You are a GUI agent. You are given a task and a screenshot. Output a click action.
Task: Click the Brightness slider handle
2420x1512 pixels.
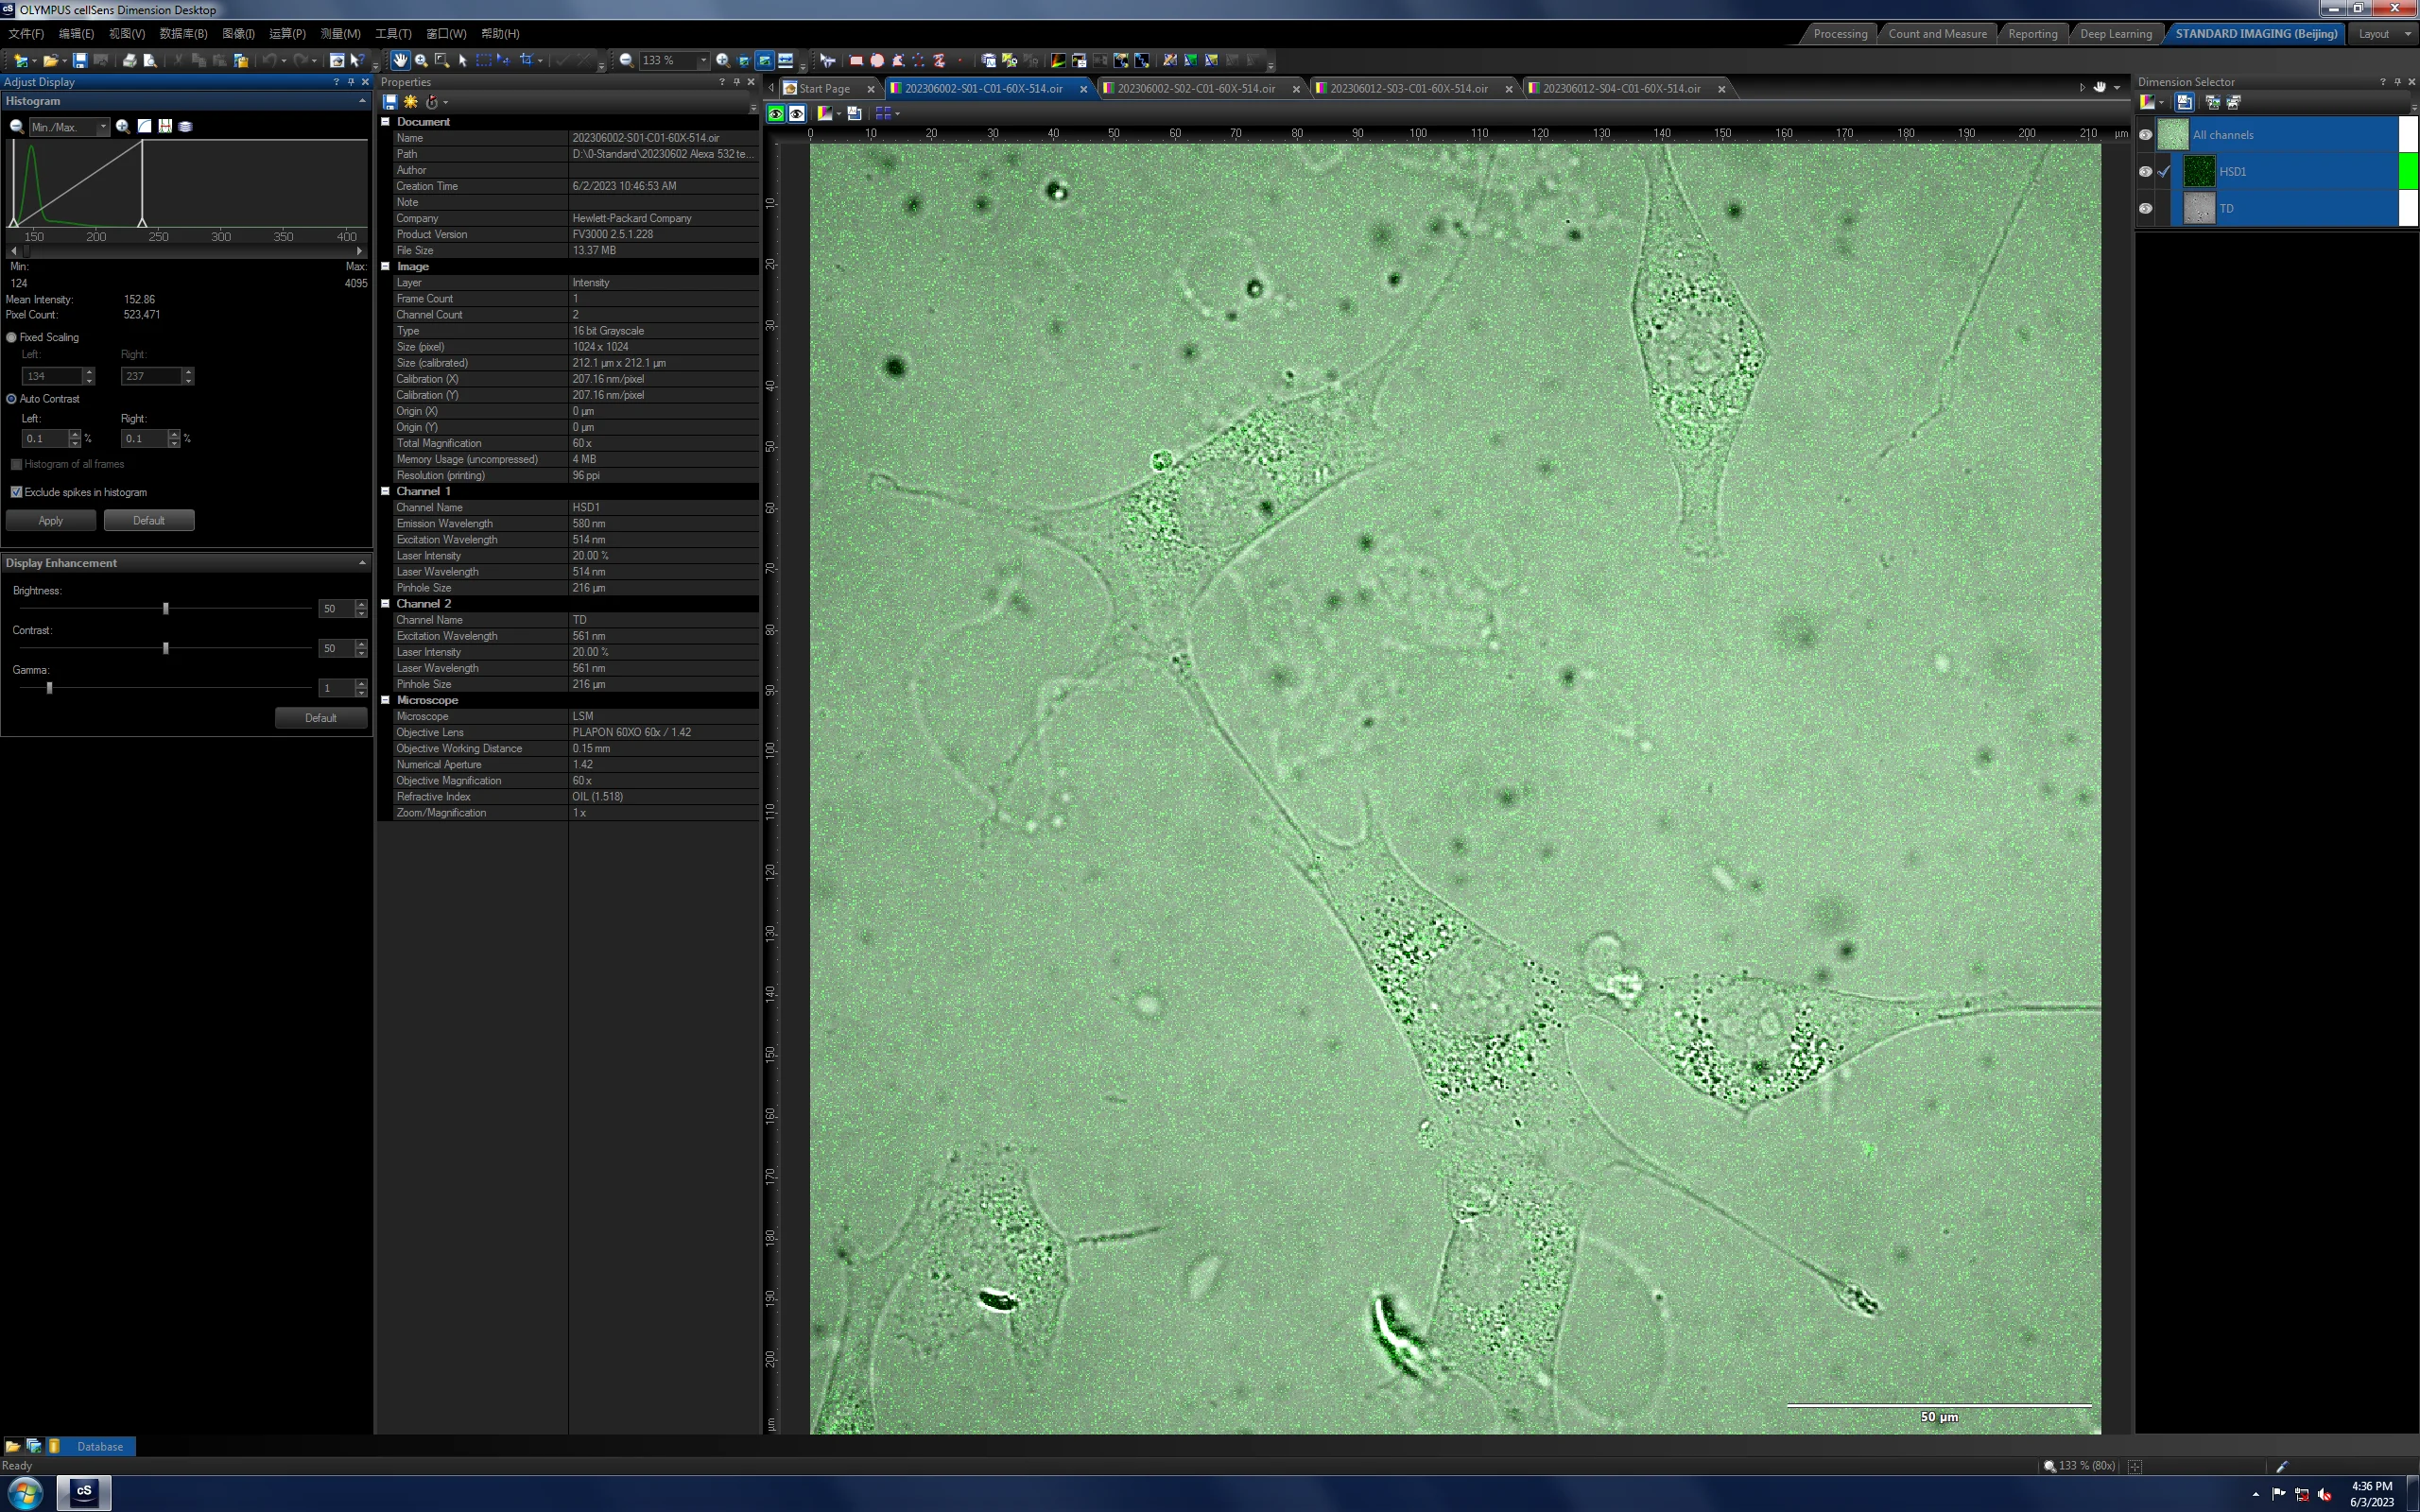click(166, 608)
